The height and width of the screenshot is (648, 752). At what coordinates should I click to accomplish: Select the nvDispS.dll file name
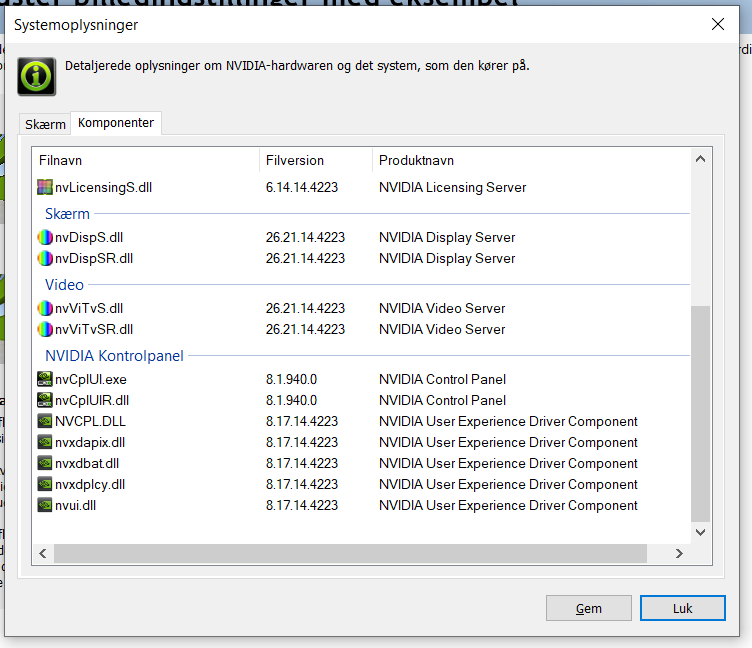pos(89,237)
